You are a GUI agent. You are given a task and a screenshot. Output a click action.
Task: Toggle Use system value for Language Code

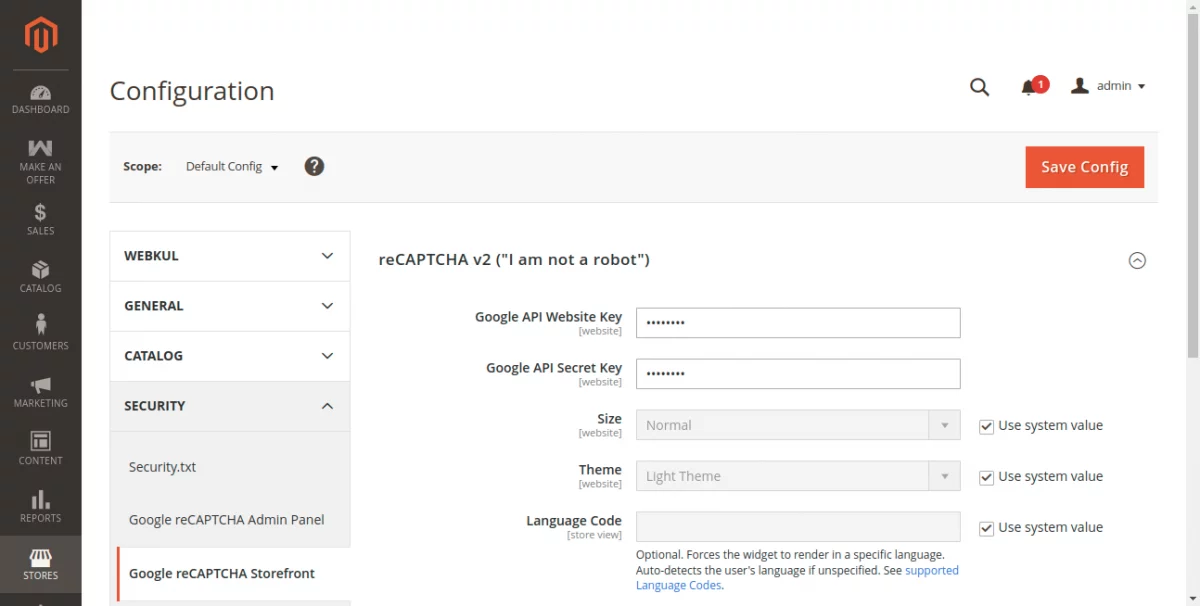987,528
